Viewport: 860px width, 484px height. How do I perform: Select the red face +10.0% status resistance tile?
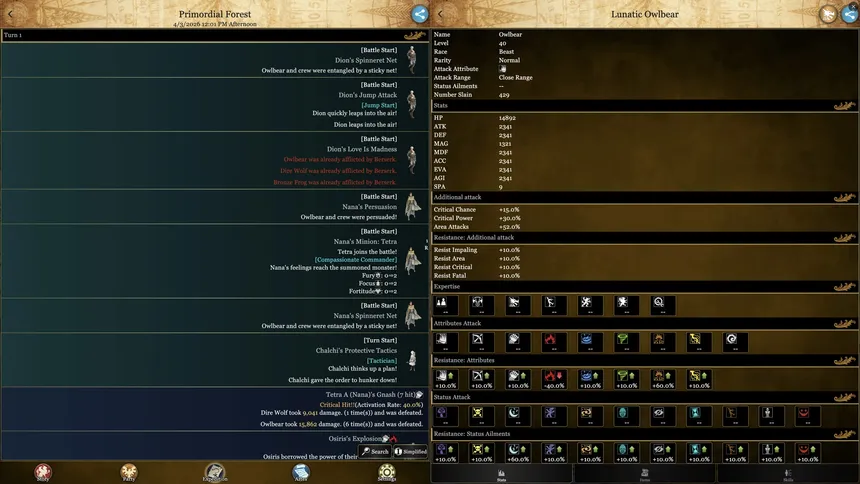pyautogui.click(x=807, y=453)
